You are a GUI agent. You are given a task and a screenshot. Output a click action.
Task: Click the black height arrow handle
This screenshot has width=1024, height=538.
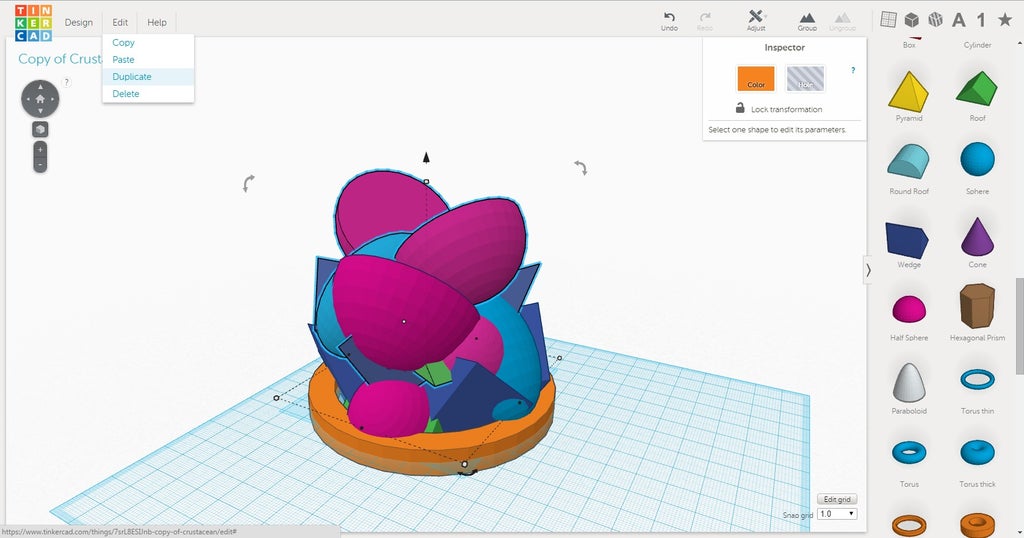click(426, 157)
